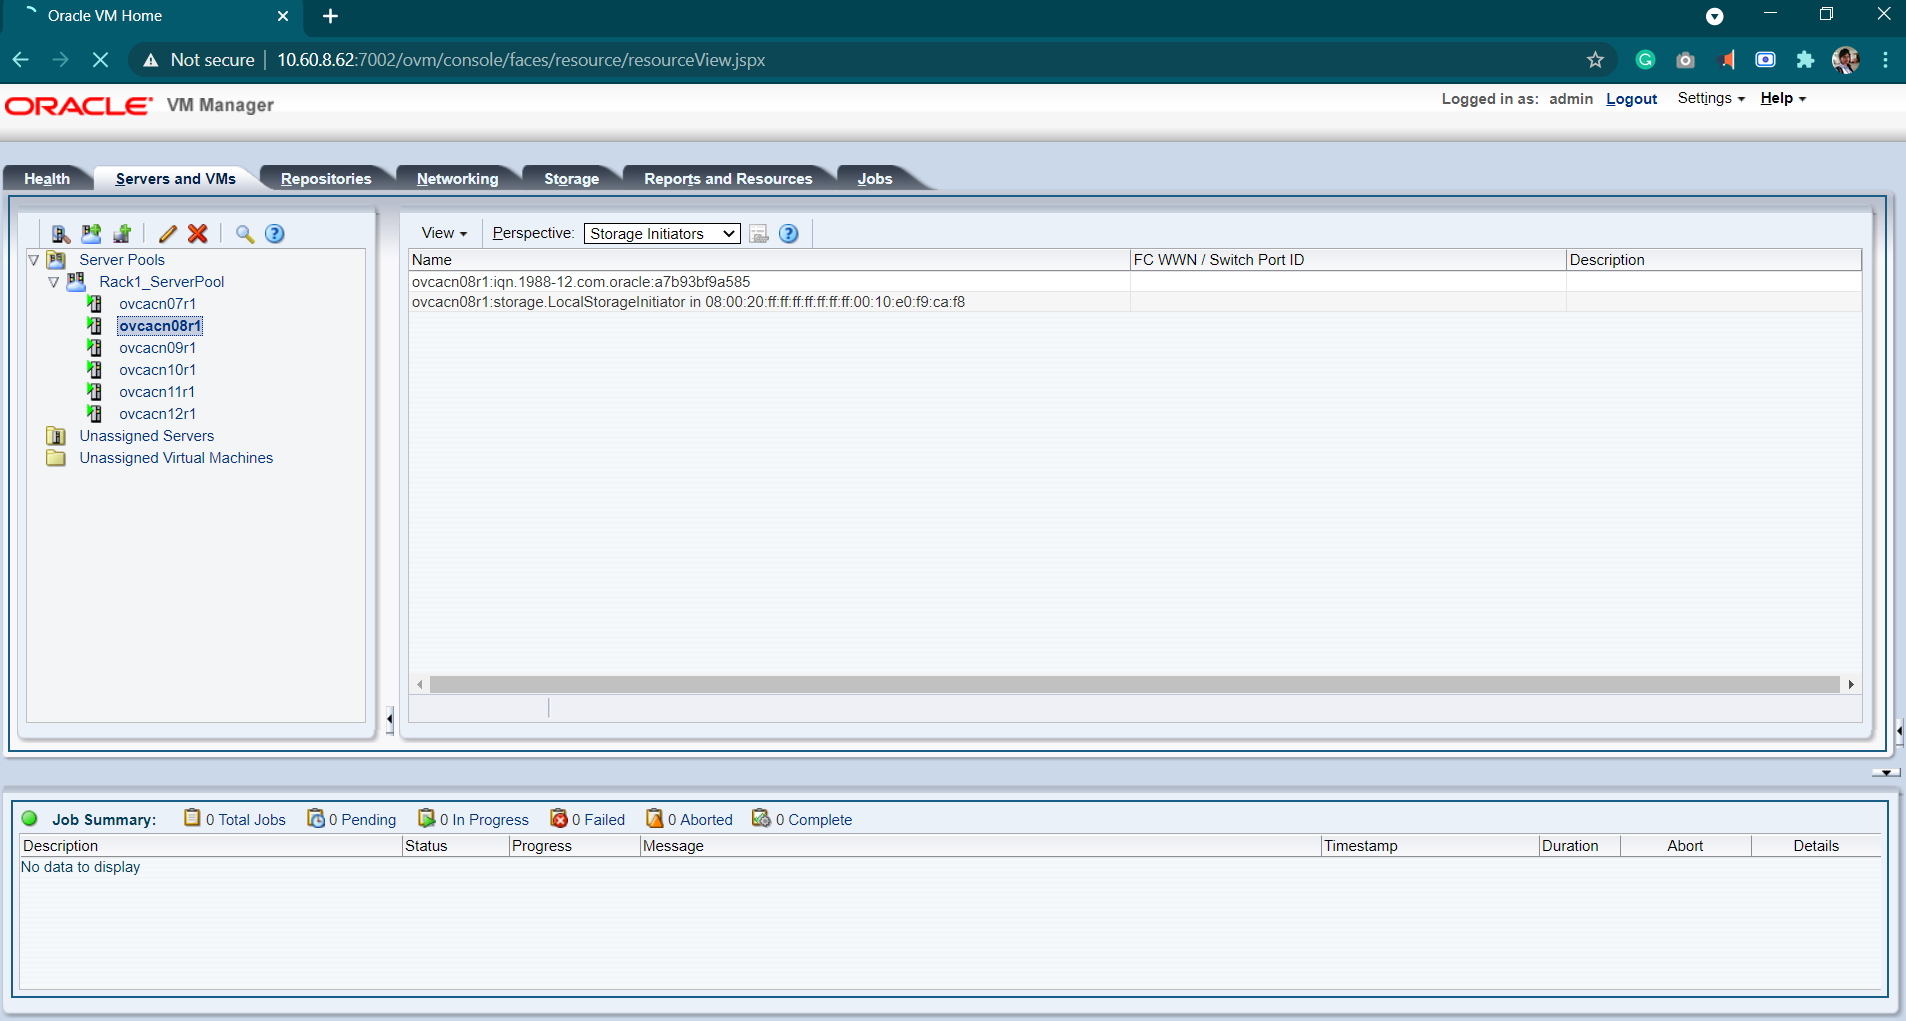Click the Servers and VMs tab

[x=176, y=179]
